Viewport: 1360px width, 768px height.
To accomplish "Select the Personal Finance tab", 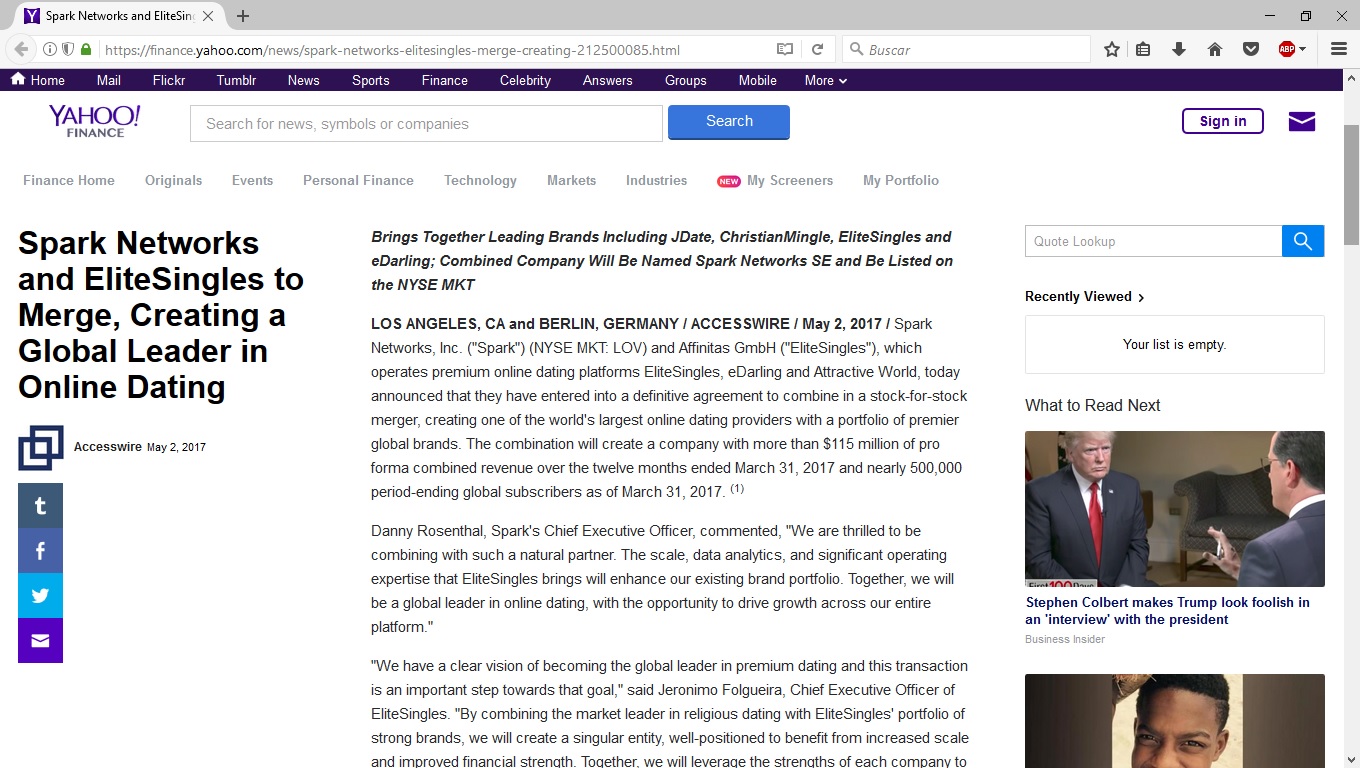I will tap(359, 181).
